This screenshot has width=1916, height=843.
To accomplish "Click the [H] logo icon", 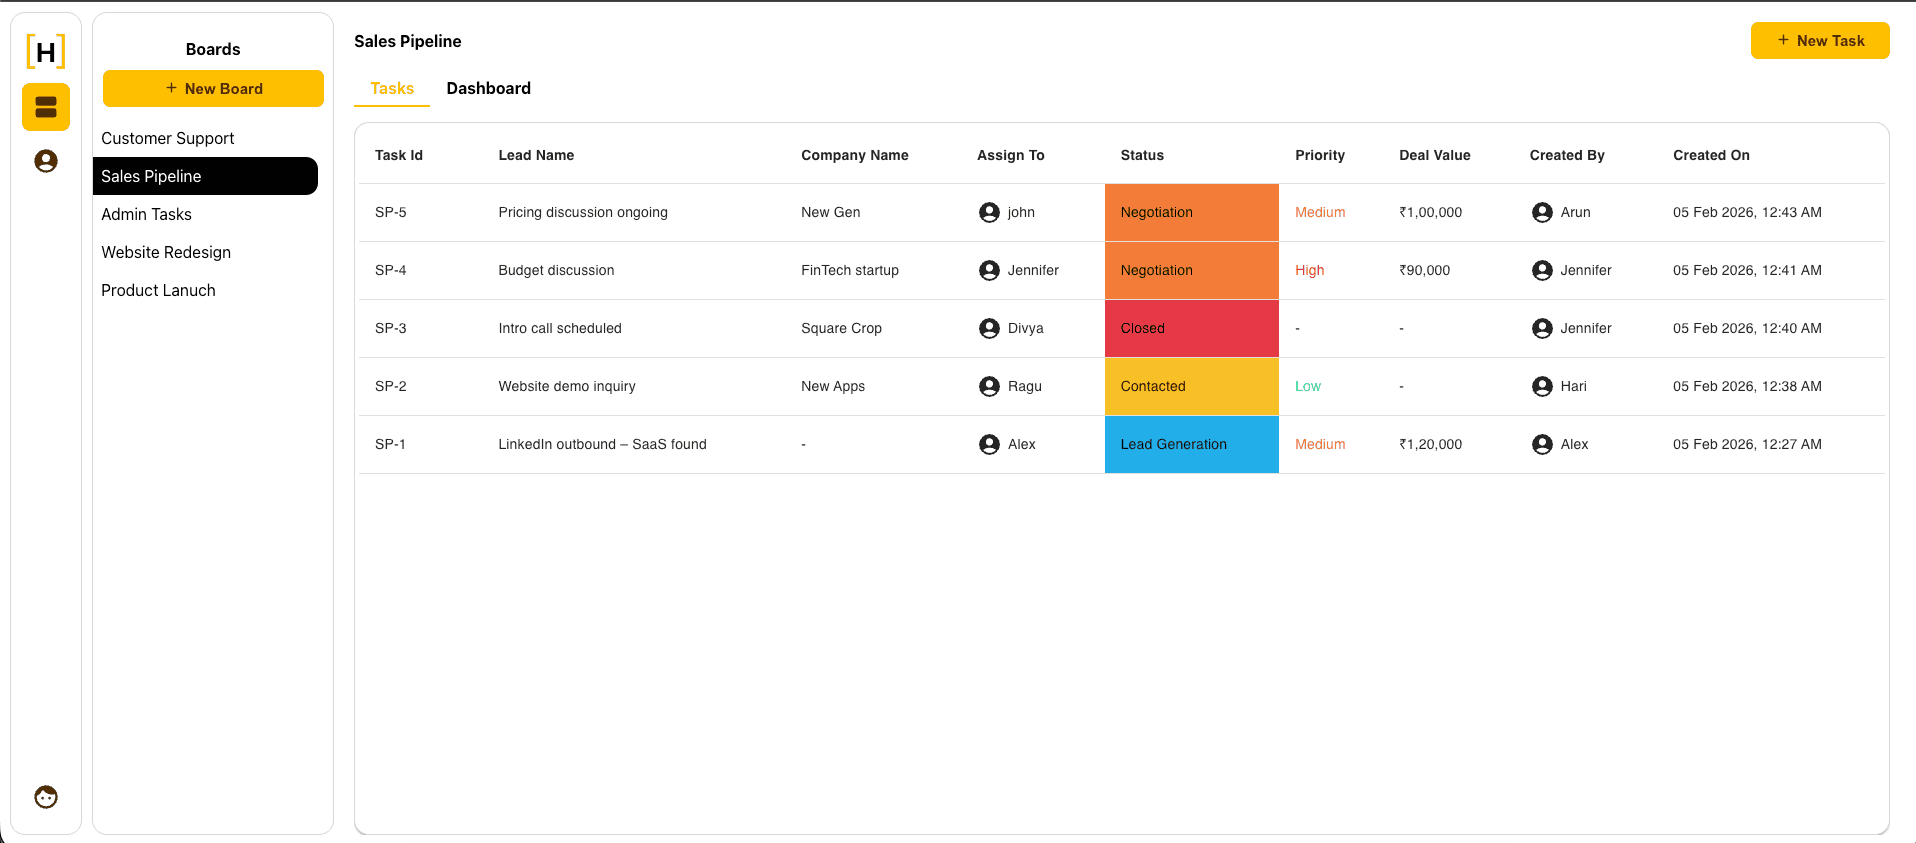I will [x=45, y=52].
